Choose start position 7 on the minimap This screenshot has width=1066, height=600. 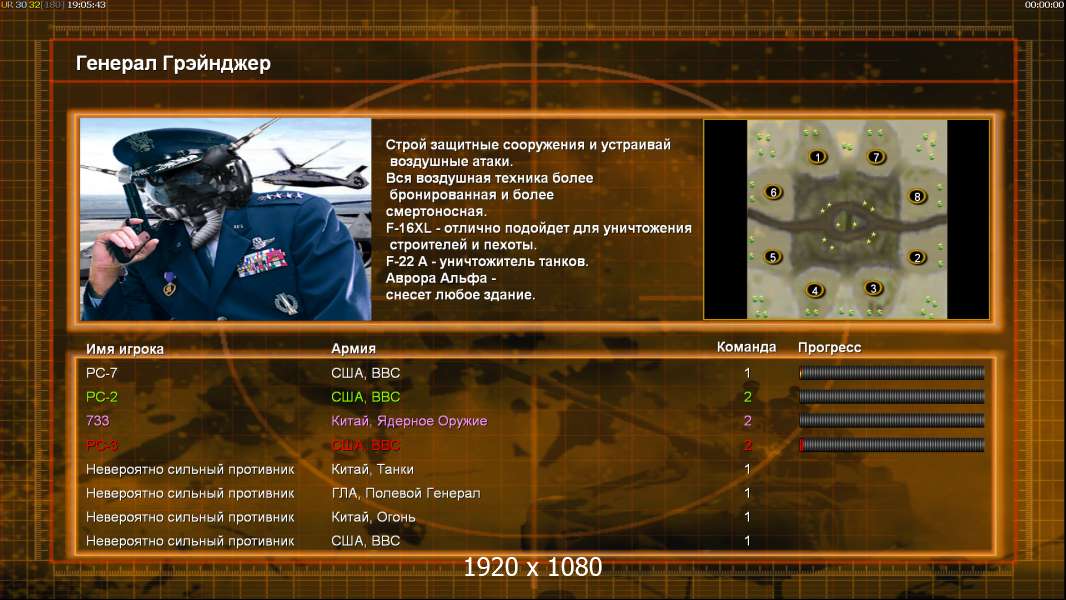(876, 157)
